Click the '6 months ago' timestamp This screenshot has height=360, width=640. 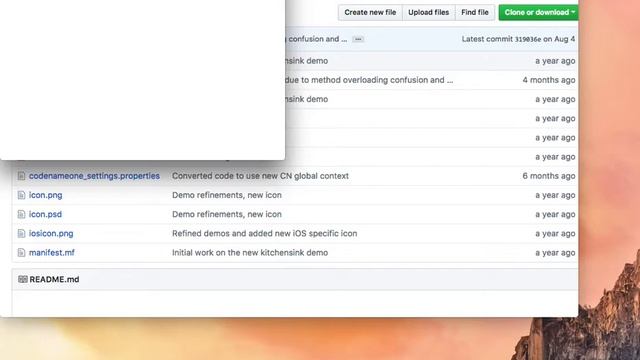coord(549,176)
